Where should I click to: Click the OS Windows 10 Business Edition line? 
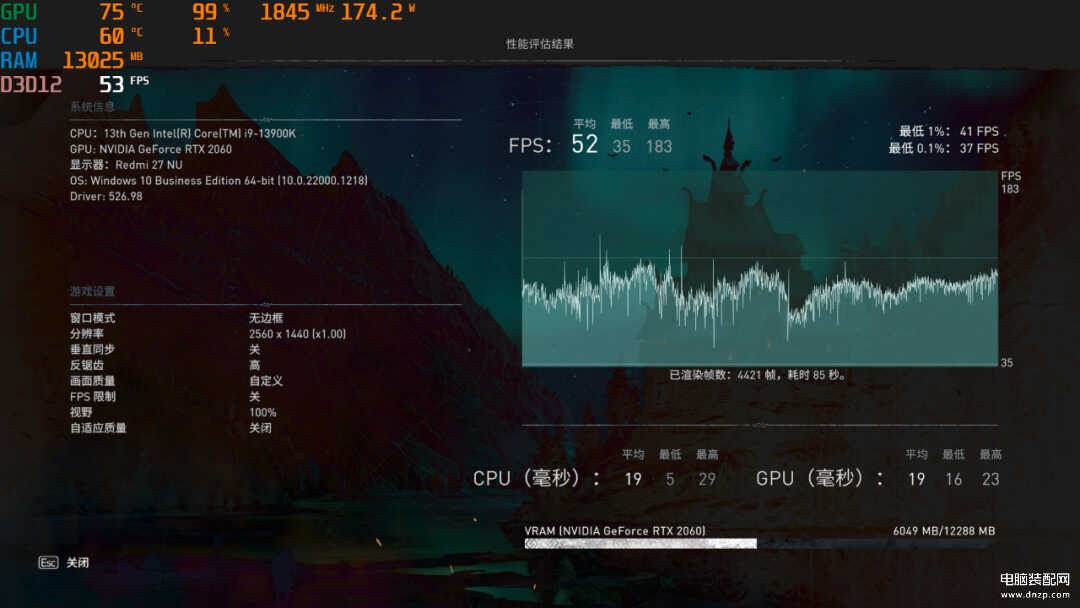218,180
